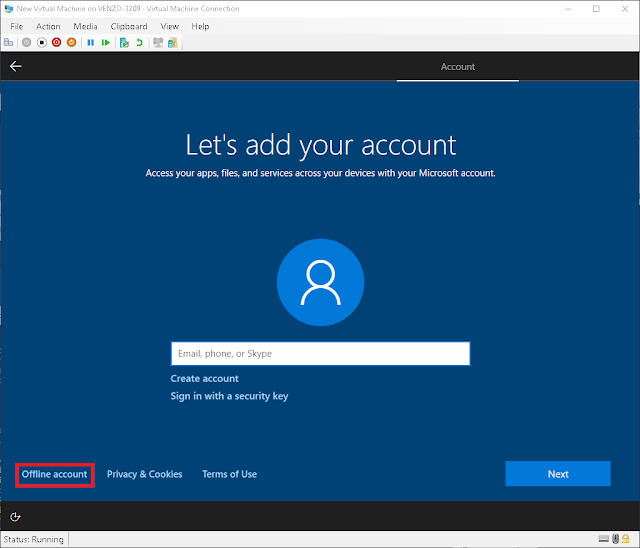Choose Offline account
Viewport: 640px width, 548px height.
click(x=54, y=474)
